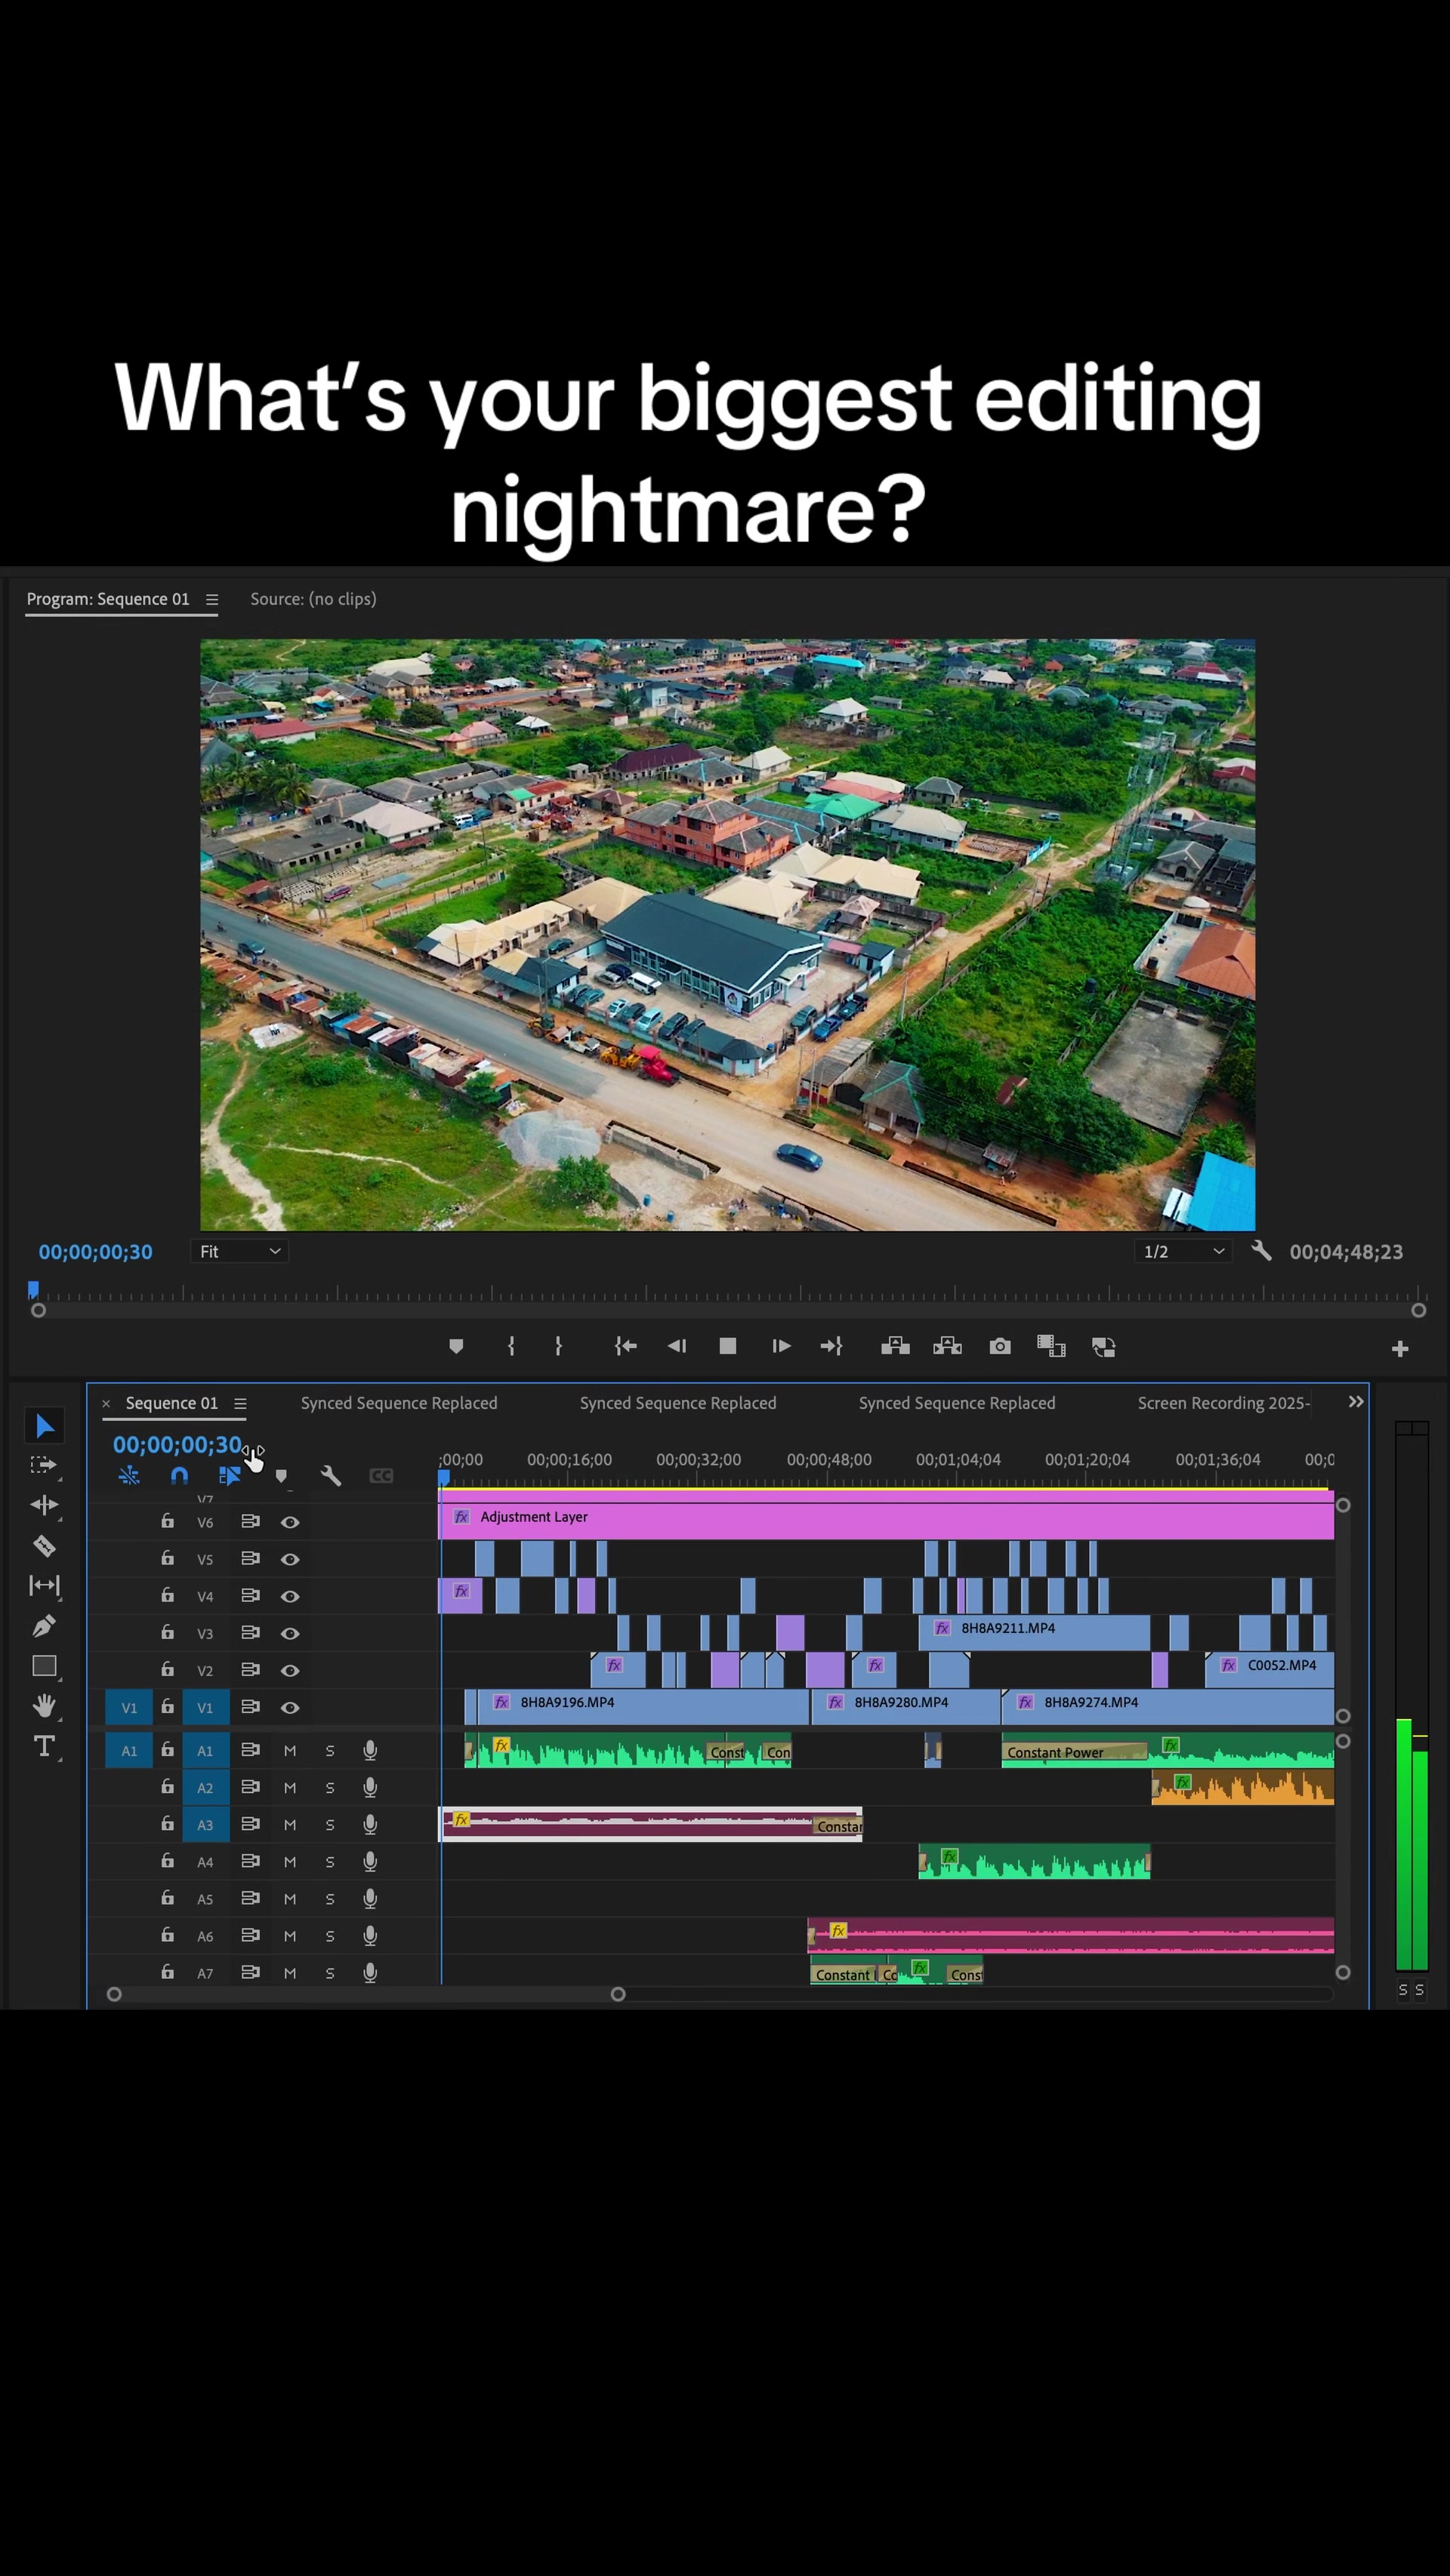Go to In point
The image size is (1450, 2576).
(x=625, y=1347)
